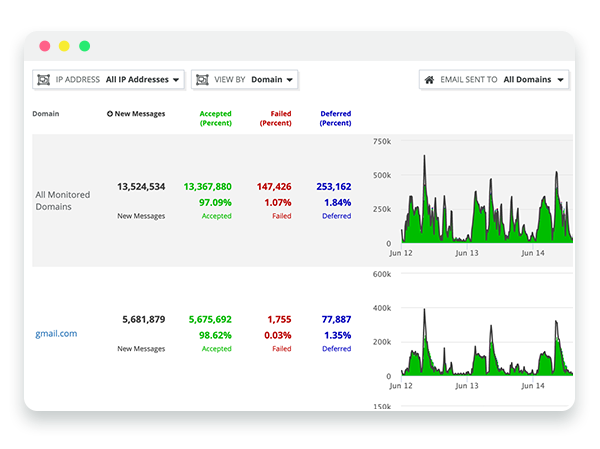Screen dimensions: 600x449
Task: Click the sort icon next to New Messages
Action: [x=110, y=114]
